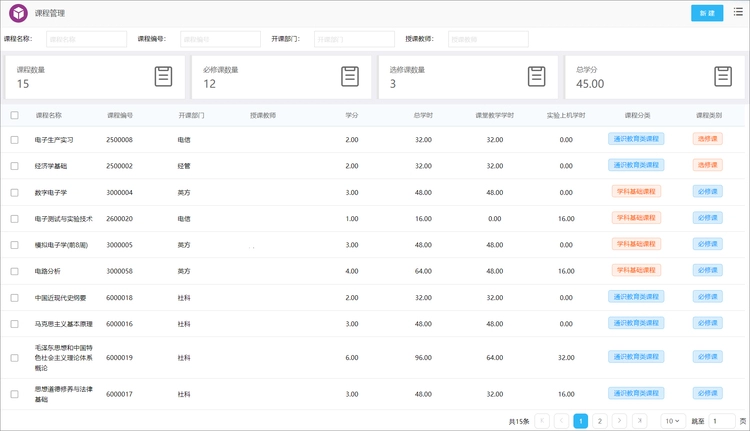Click clipboard icon in 必修课数量 card
This screenshot has height=431, width=750.
tap(350, 76)
